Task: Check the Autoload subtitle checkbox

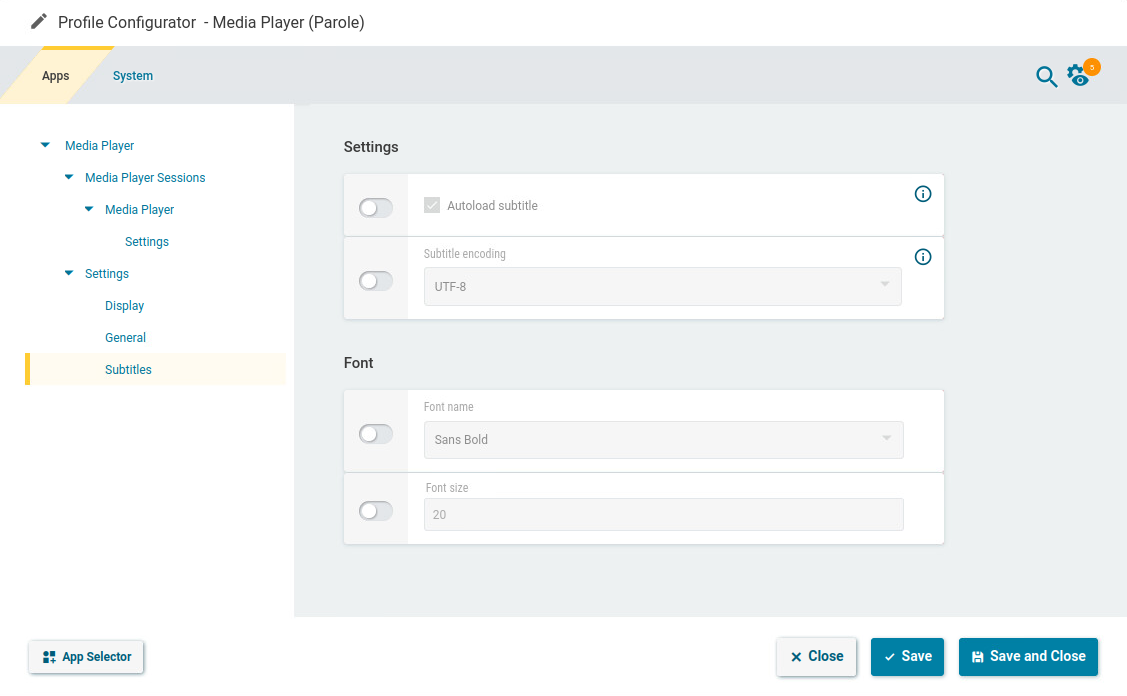Action: coord(432,206)
